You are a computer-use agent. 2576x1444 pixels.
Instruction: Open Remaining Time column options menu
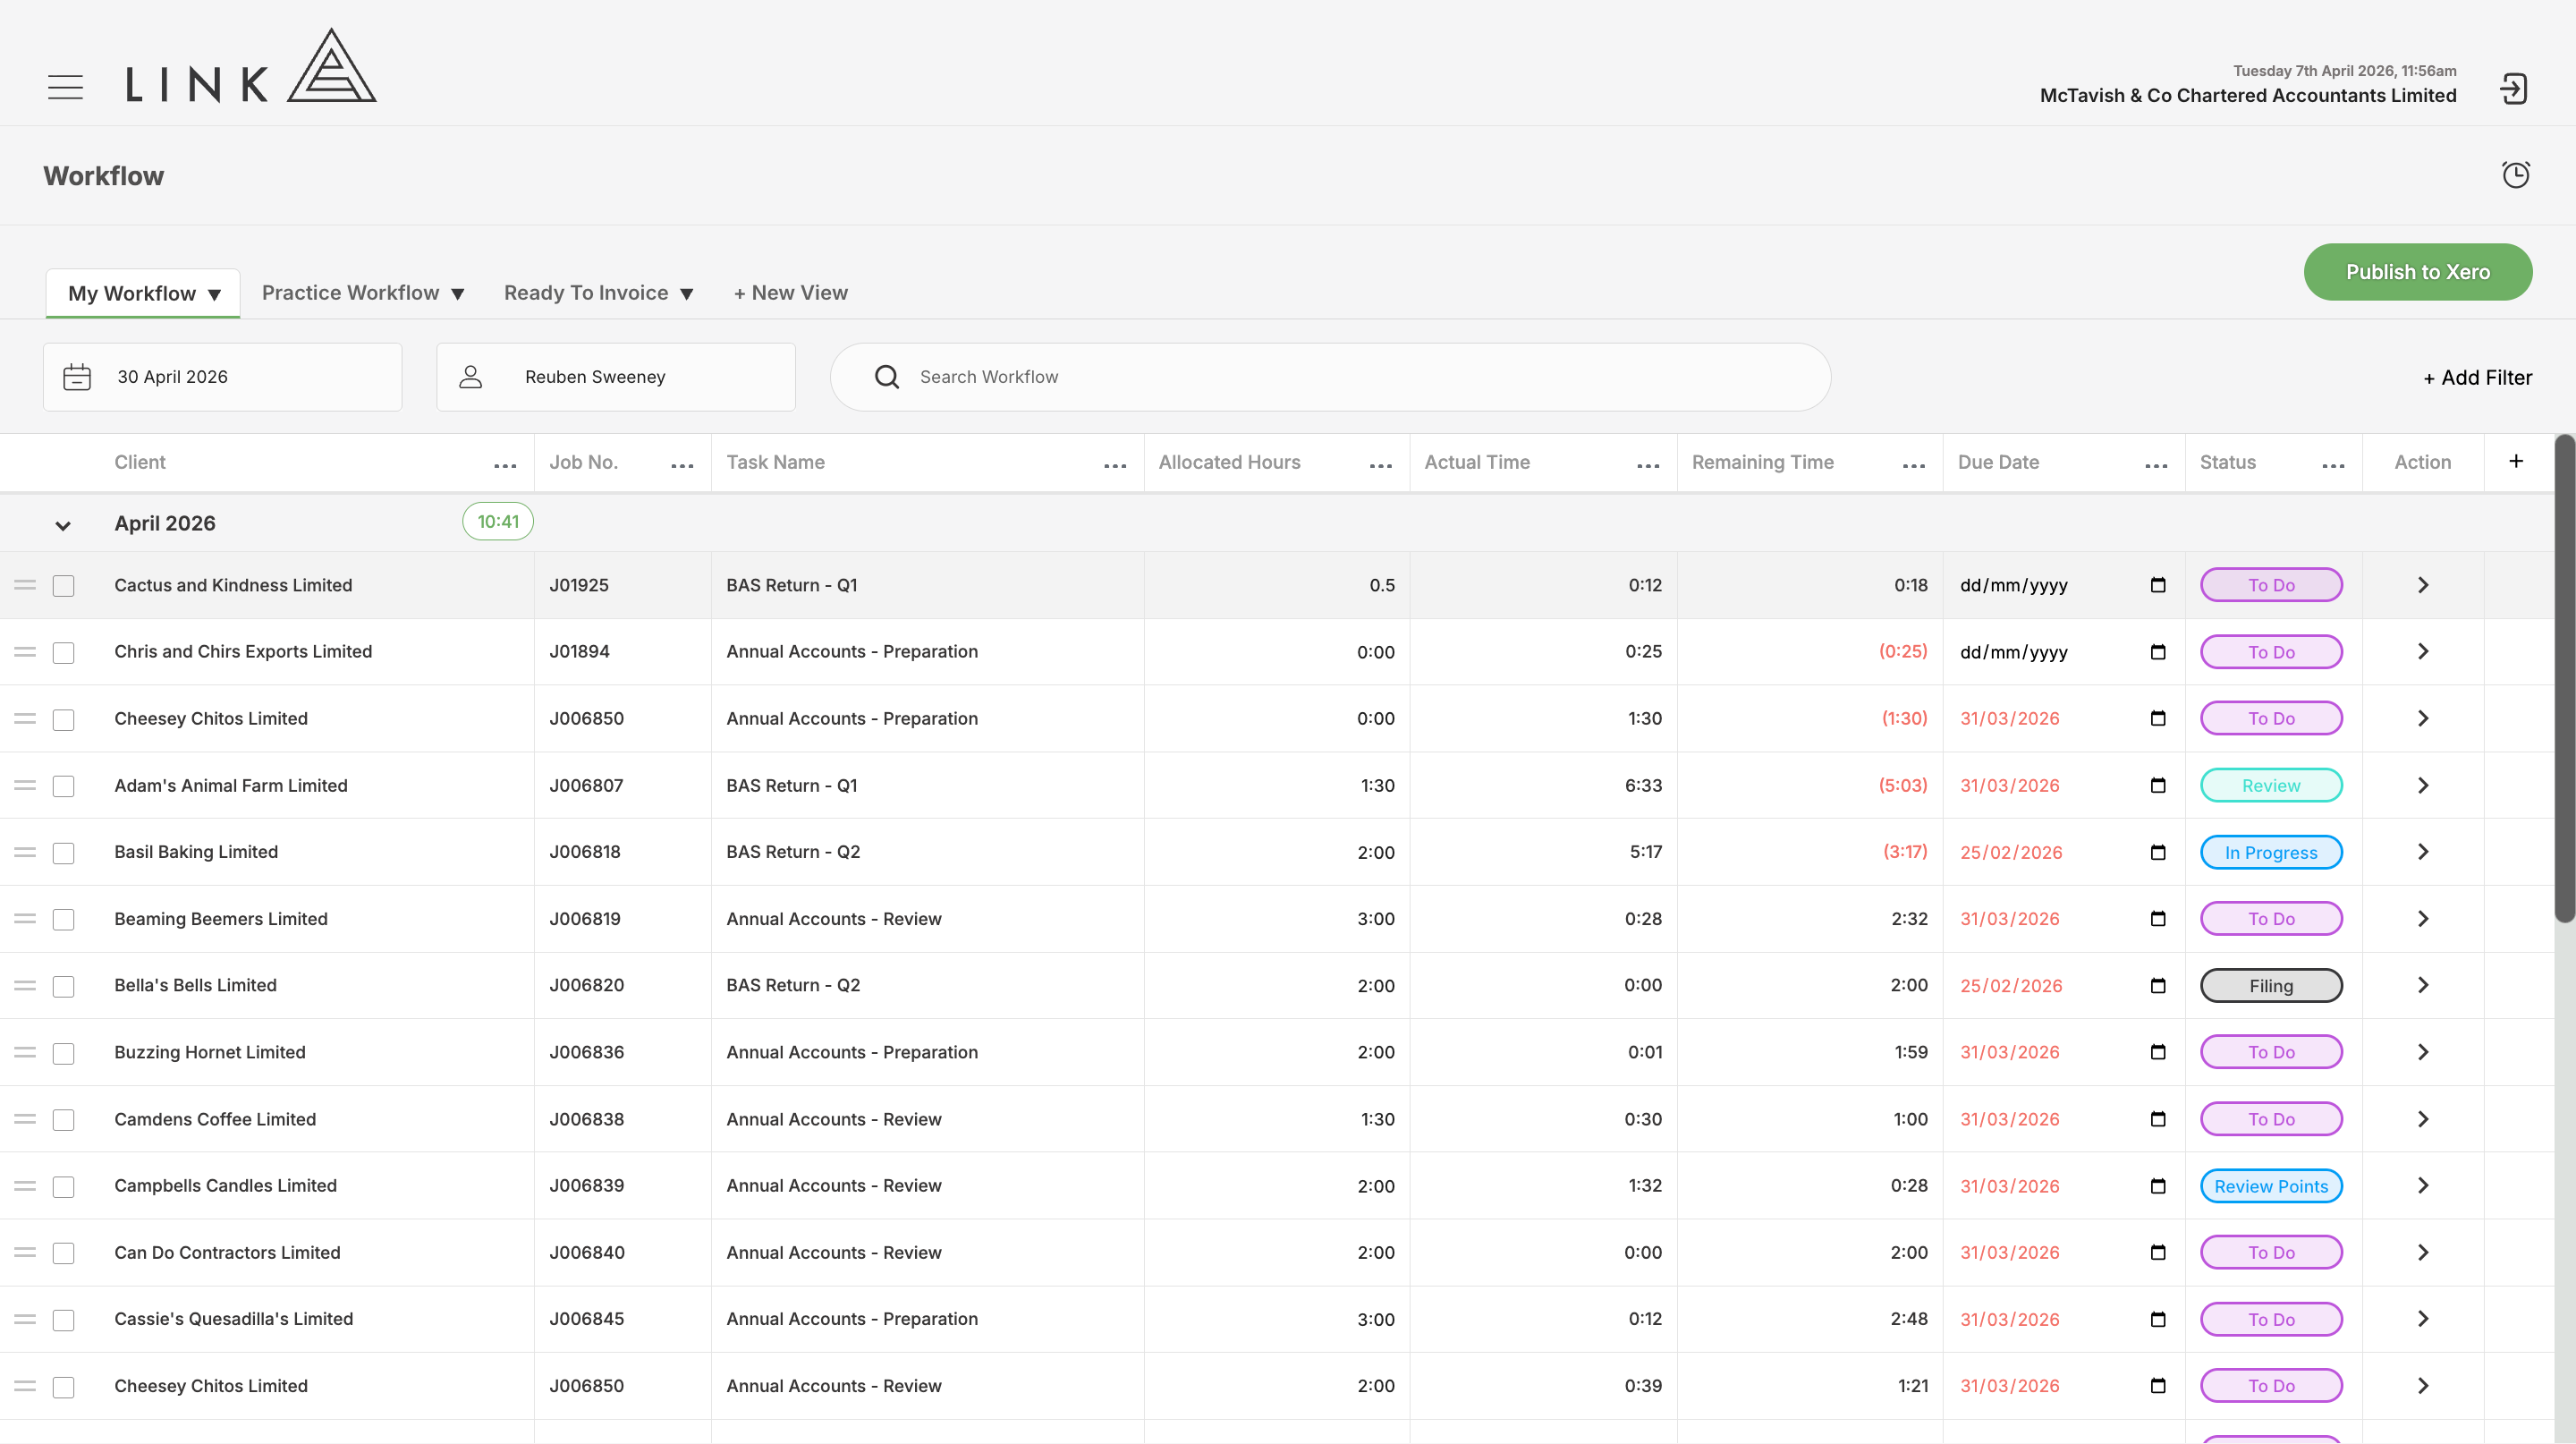[x=1914, y=465]
